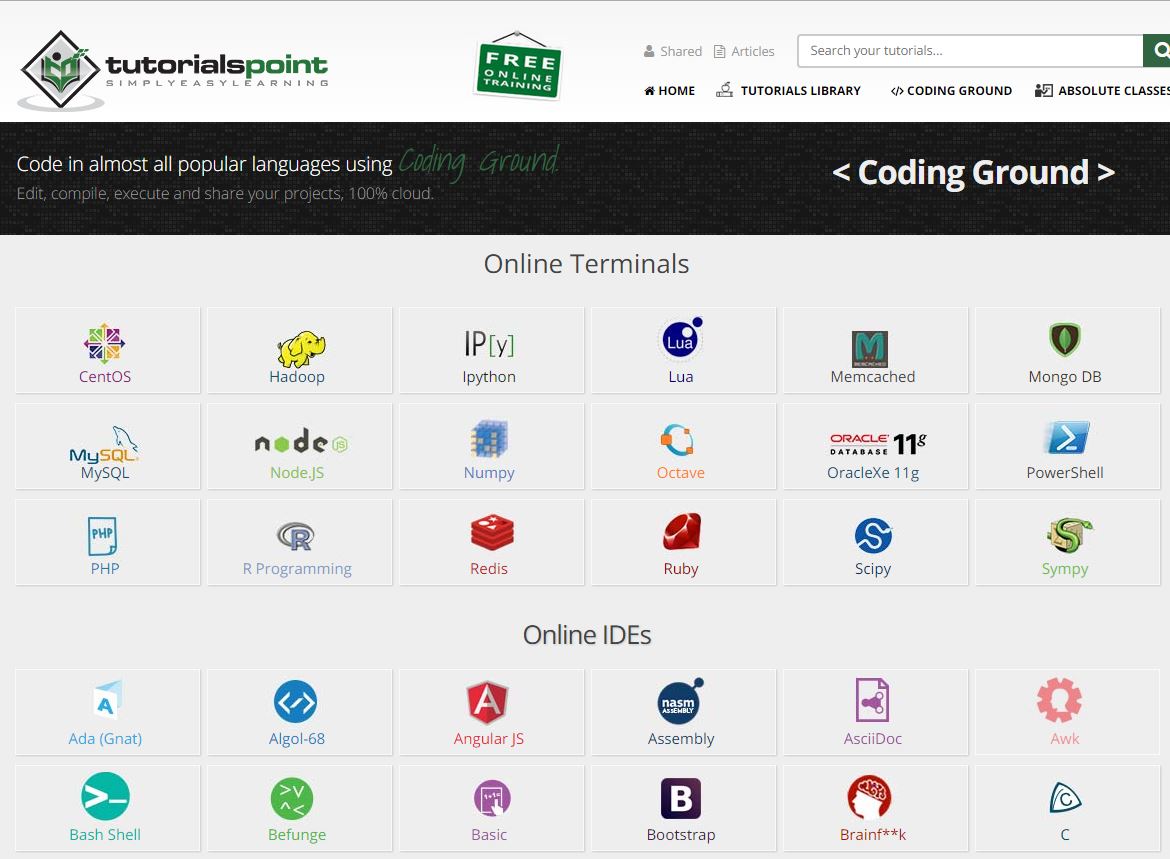The image size is (1170, 859).
Task: Launch the Brainf**k head icon
Action: (869, 798)
